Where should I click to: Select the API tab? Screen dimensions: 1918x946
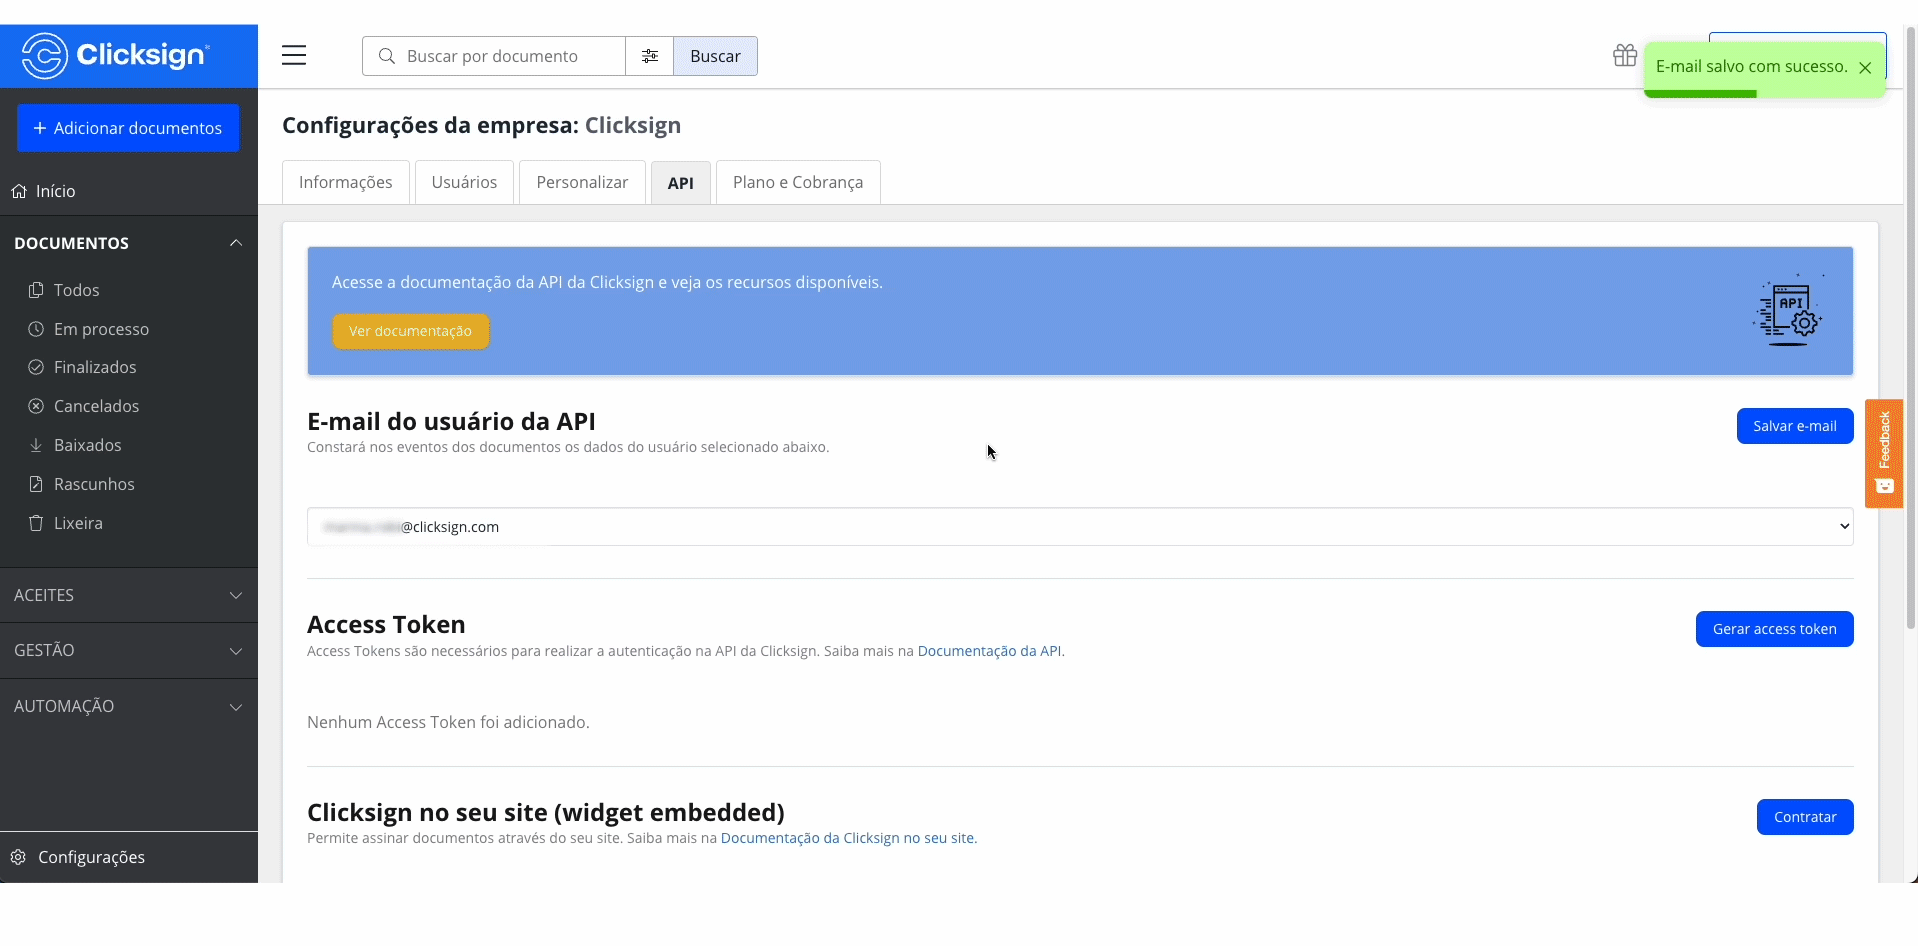[681, 183]
